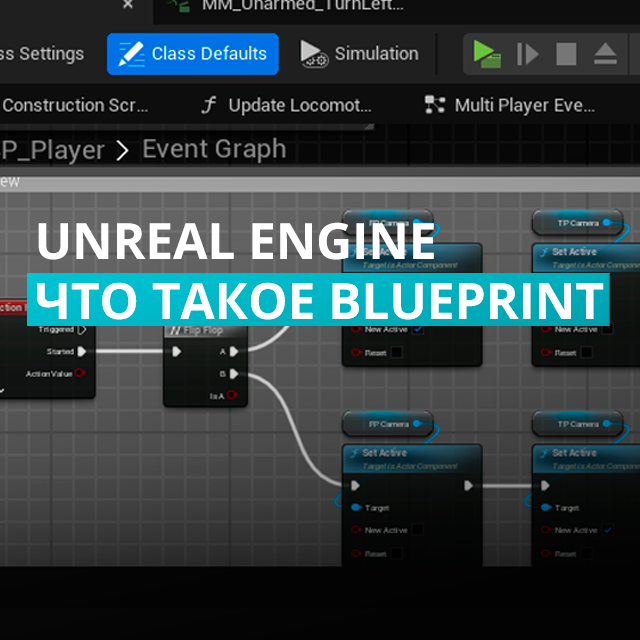The width and height of the screenshot is (640, 640).
Task: Click New Active pin on lower-left Set Active
Action: 356,530
